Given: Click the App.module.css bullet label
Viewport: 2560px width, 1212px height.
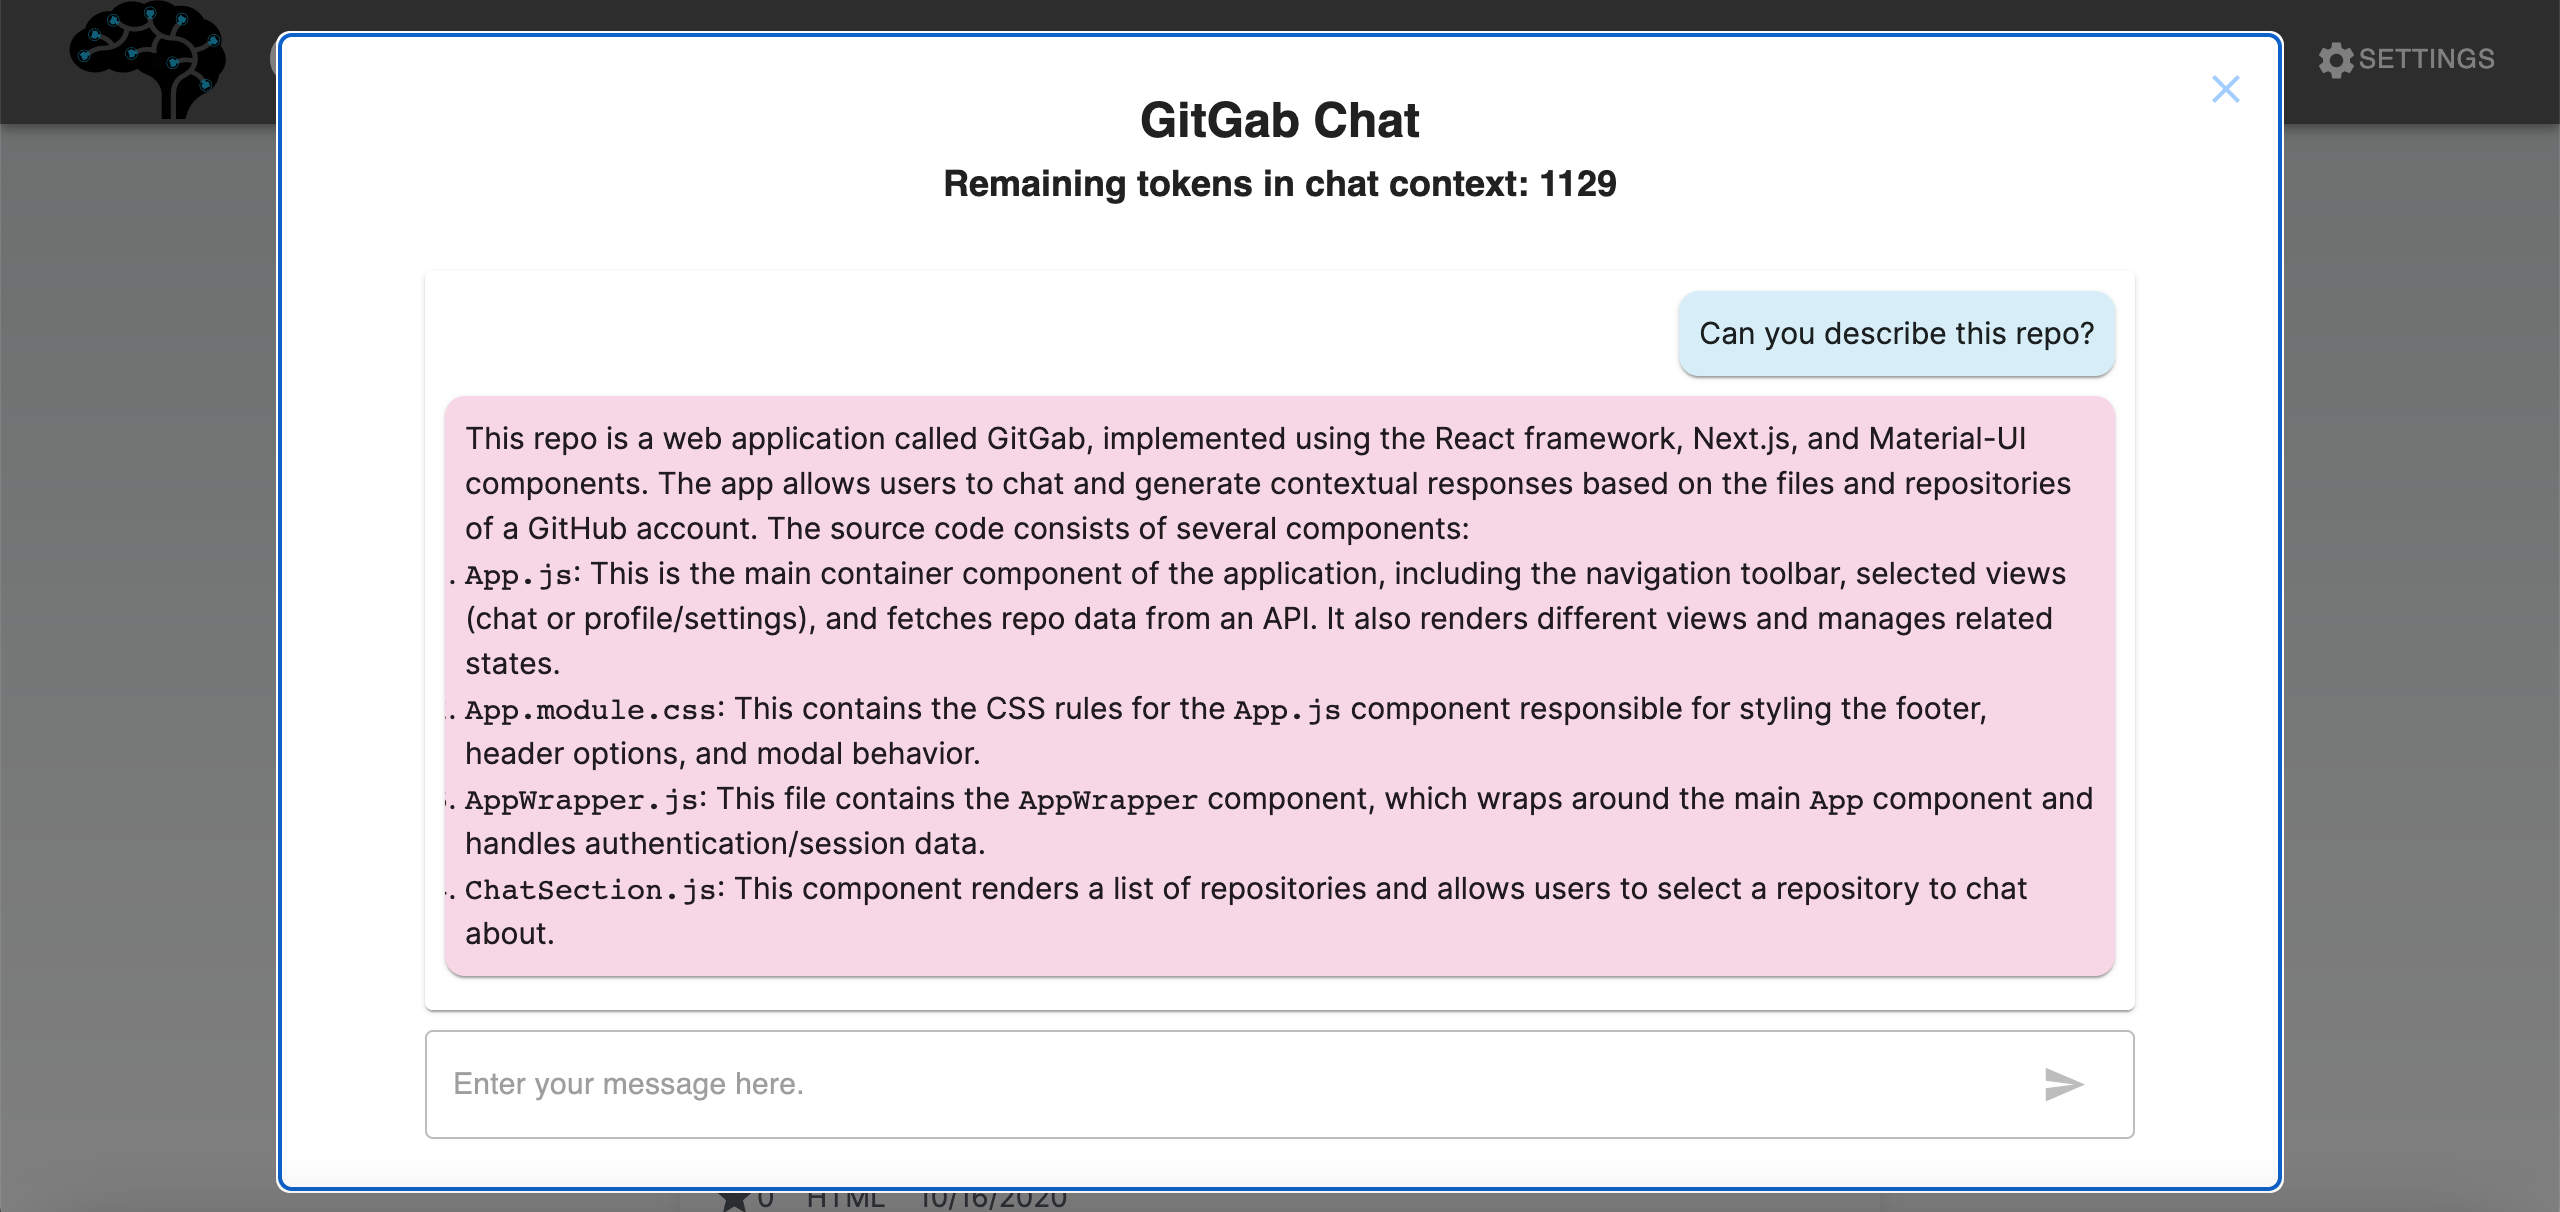Looking at the screenshot, I should (591, 710).
